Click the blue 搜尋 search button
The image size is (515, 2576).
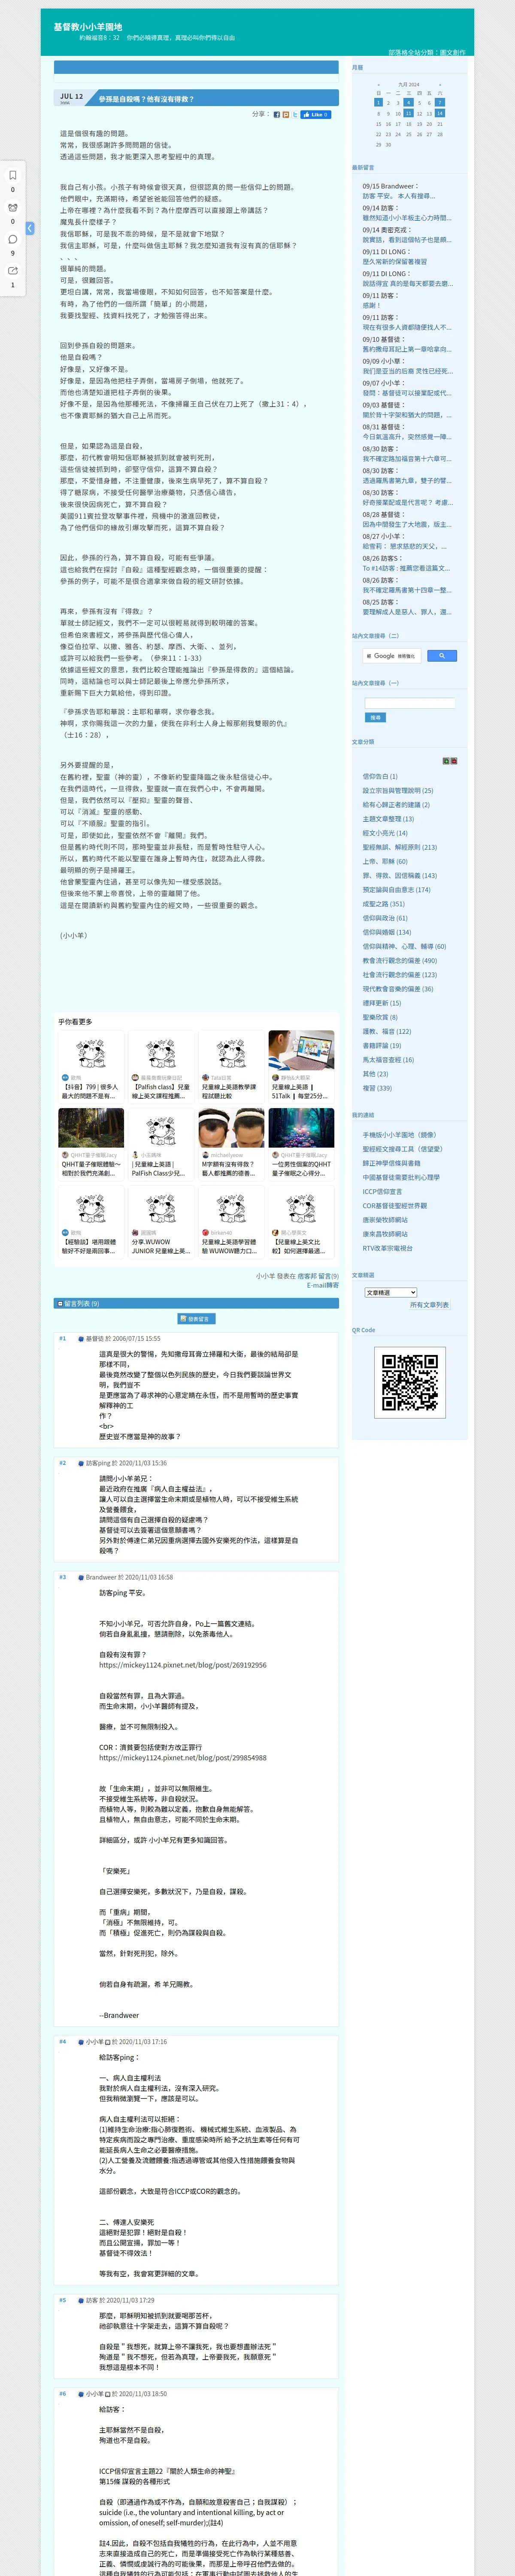[x=375, y=717]
